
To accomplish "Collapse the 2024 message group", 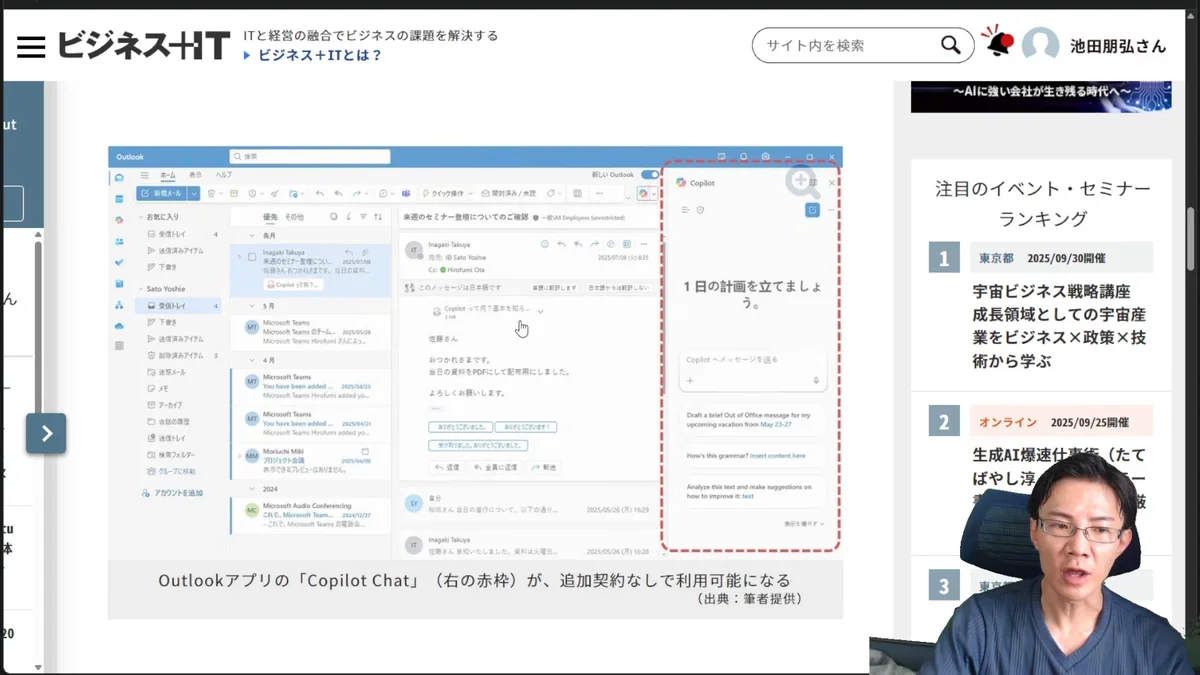I will coord(252,489).
